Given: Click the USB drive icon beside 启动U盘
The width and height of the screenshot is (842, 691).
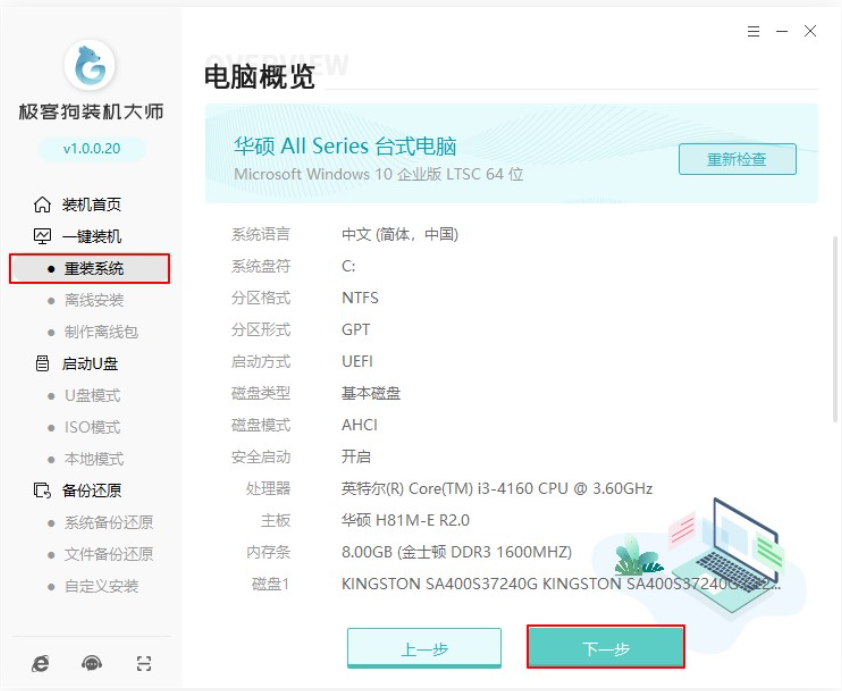Looking at the screenshot, I should pyautogui.click(x=42, y=363).
